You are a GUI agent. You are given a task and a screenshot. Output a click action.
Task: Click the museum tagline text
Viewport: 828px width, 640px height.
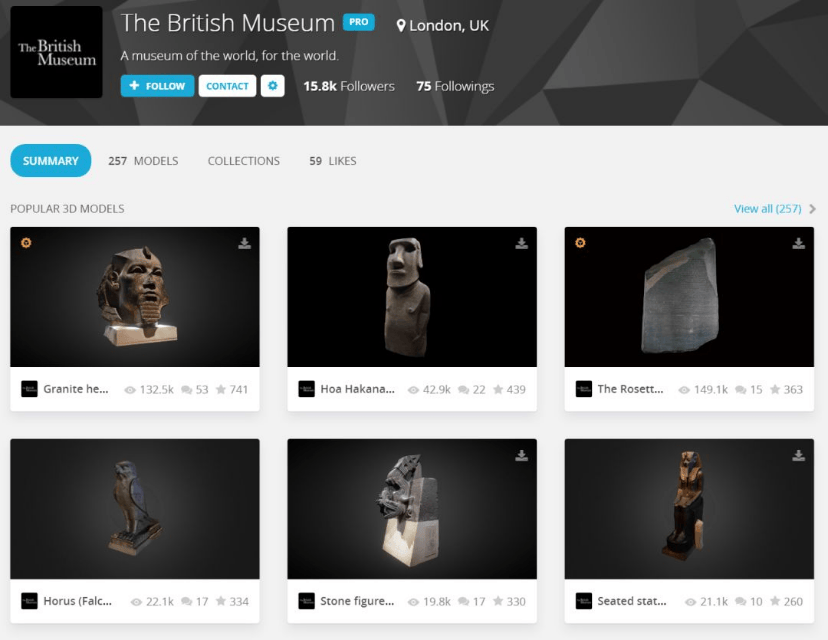click(230, 55)
